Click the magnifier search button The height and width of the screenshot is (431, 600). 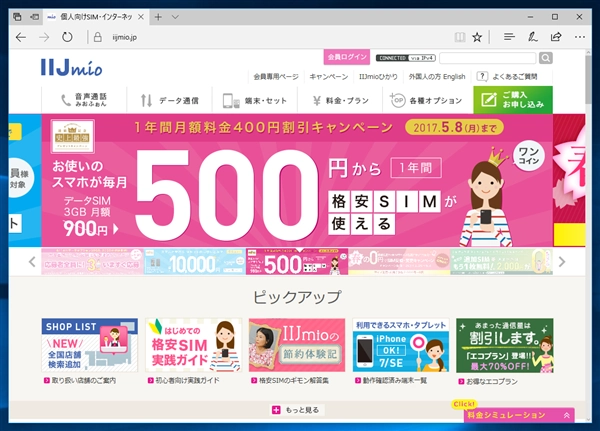click(546, 58)
